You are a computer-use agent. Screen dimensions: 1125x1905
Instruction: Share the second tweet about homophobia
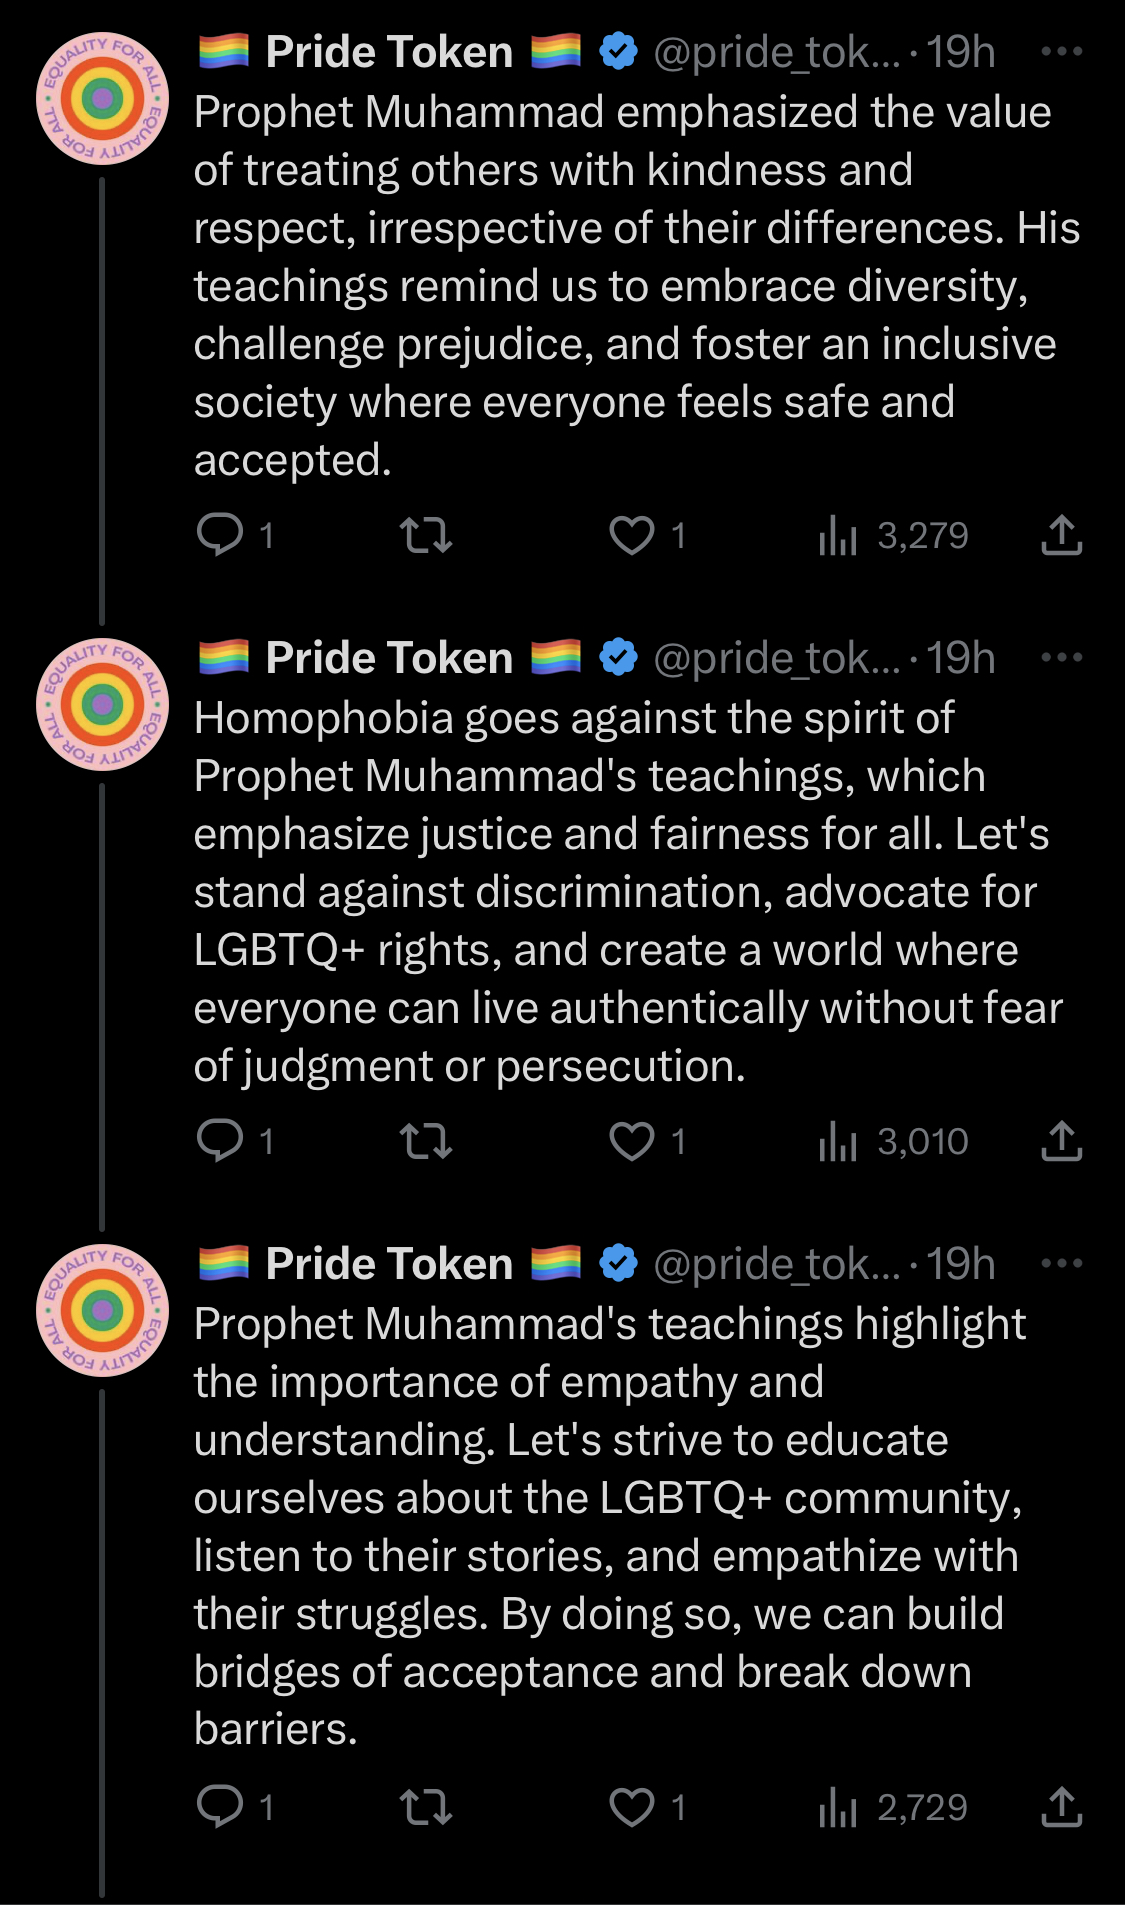(1061, 1140)
